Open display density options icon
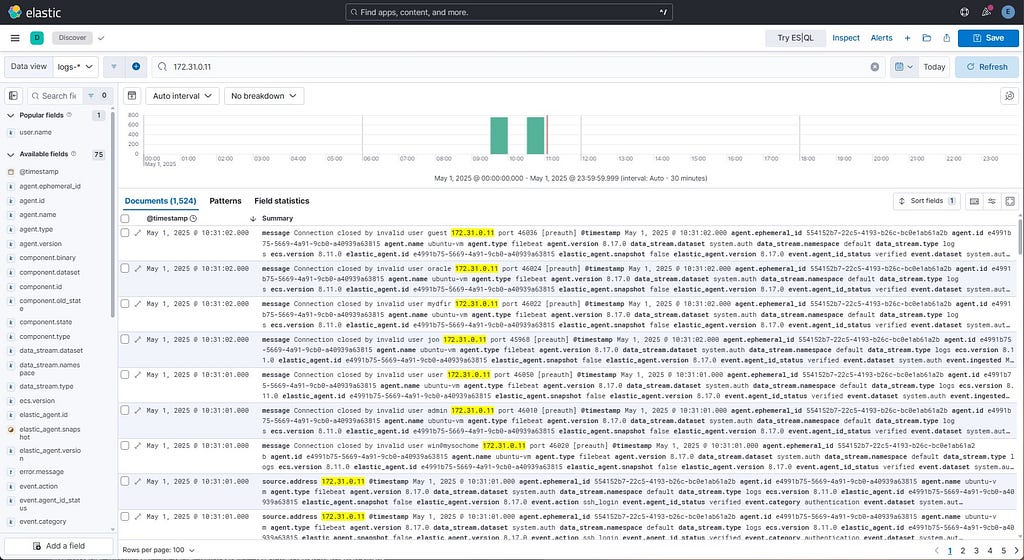Image resolution: width=1024 pixels, height=560 pixels. (974, 201)
